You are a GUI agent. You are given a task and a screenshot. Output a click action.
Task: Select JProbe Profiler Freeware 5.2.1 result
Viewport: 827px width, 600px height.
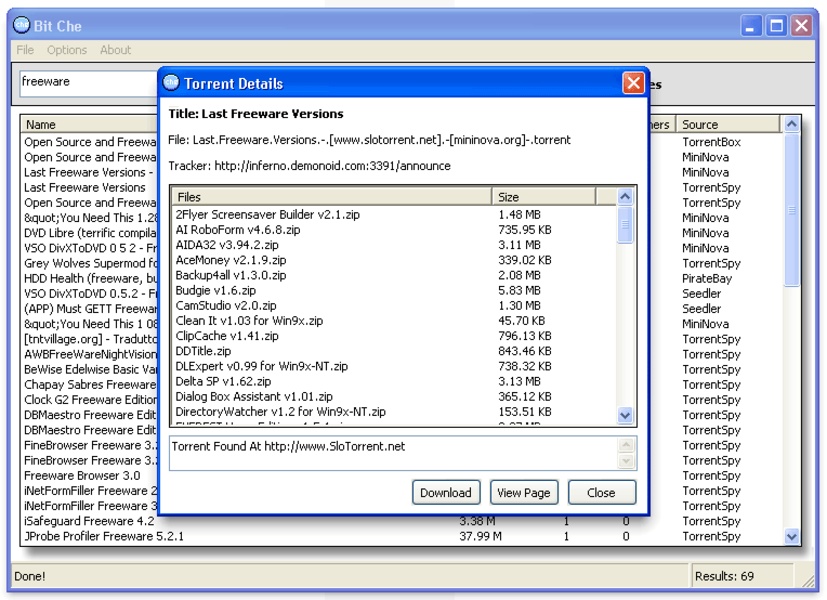click(x=104, y=536)
